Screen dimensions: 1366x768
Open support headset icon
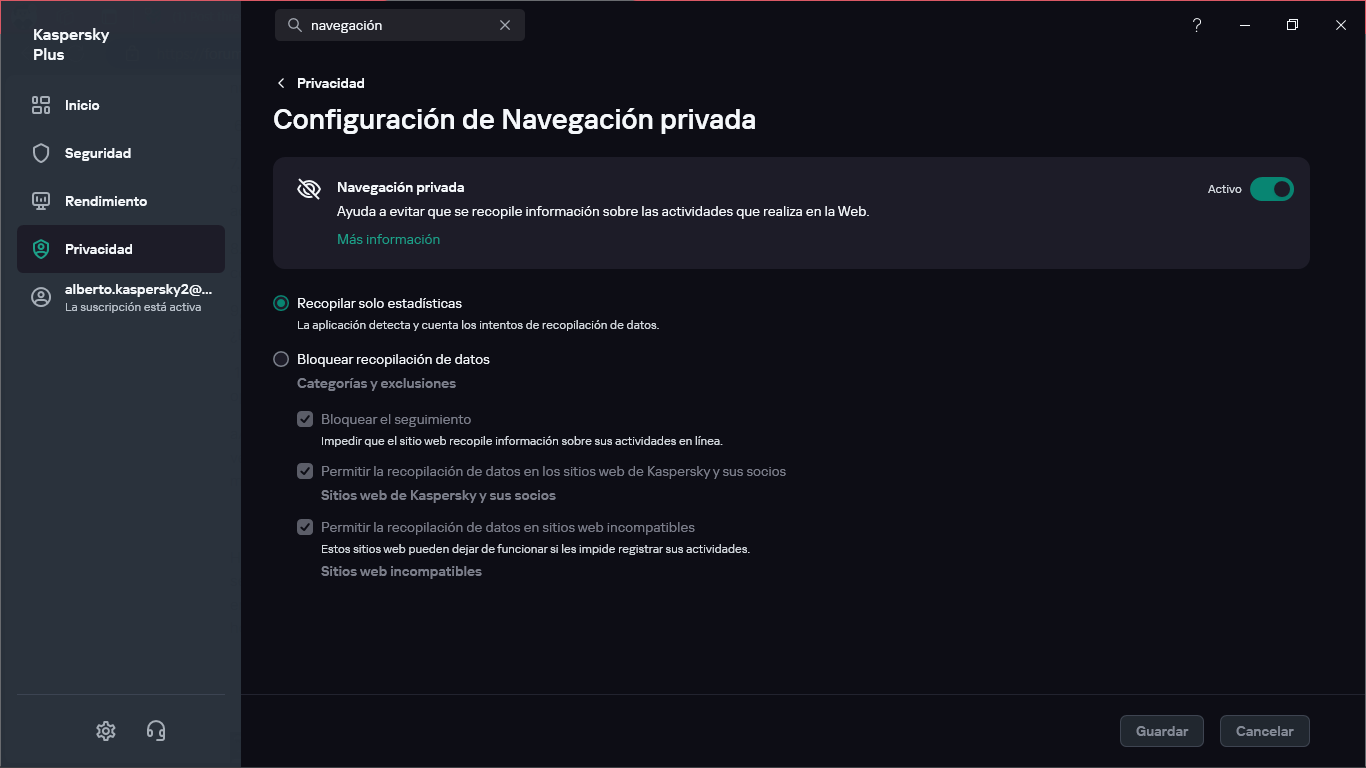coord(156,731)
